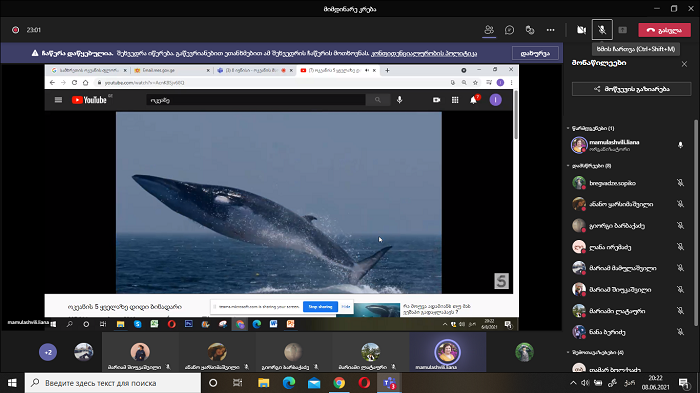Click the whale video frame in shared screen
The height and width of the screenshot is (393, 700).
click(279, 202)
